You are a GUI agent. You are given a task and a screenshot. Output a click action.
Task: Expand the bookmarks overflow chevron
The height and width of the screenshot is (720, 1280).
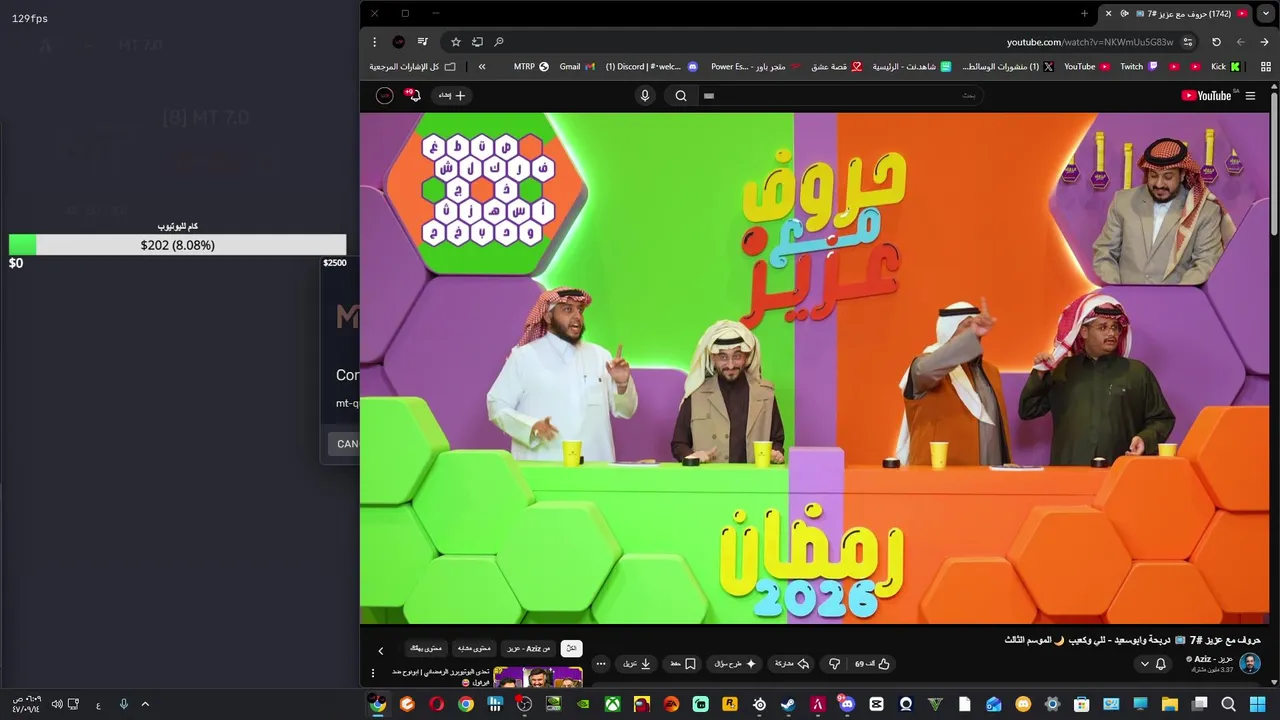pos(482,67)
